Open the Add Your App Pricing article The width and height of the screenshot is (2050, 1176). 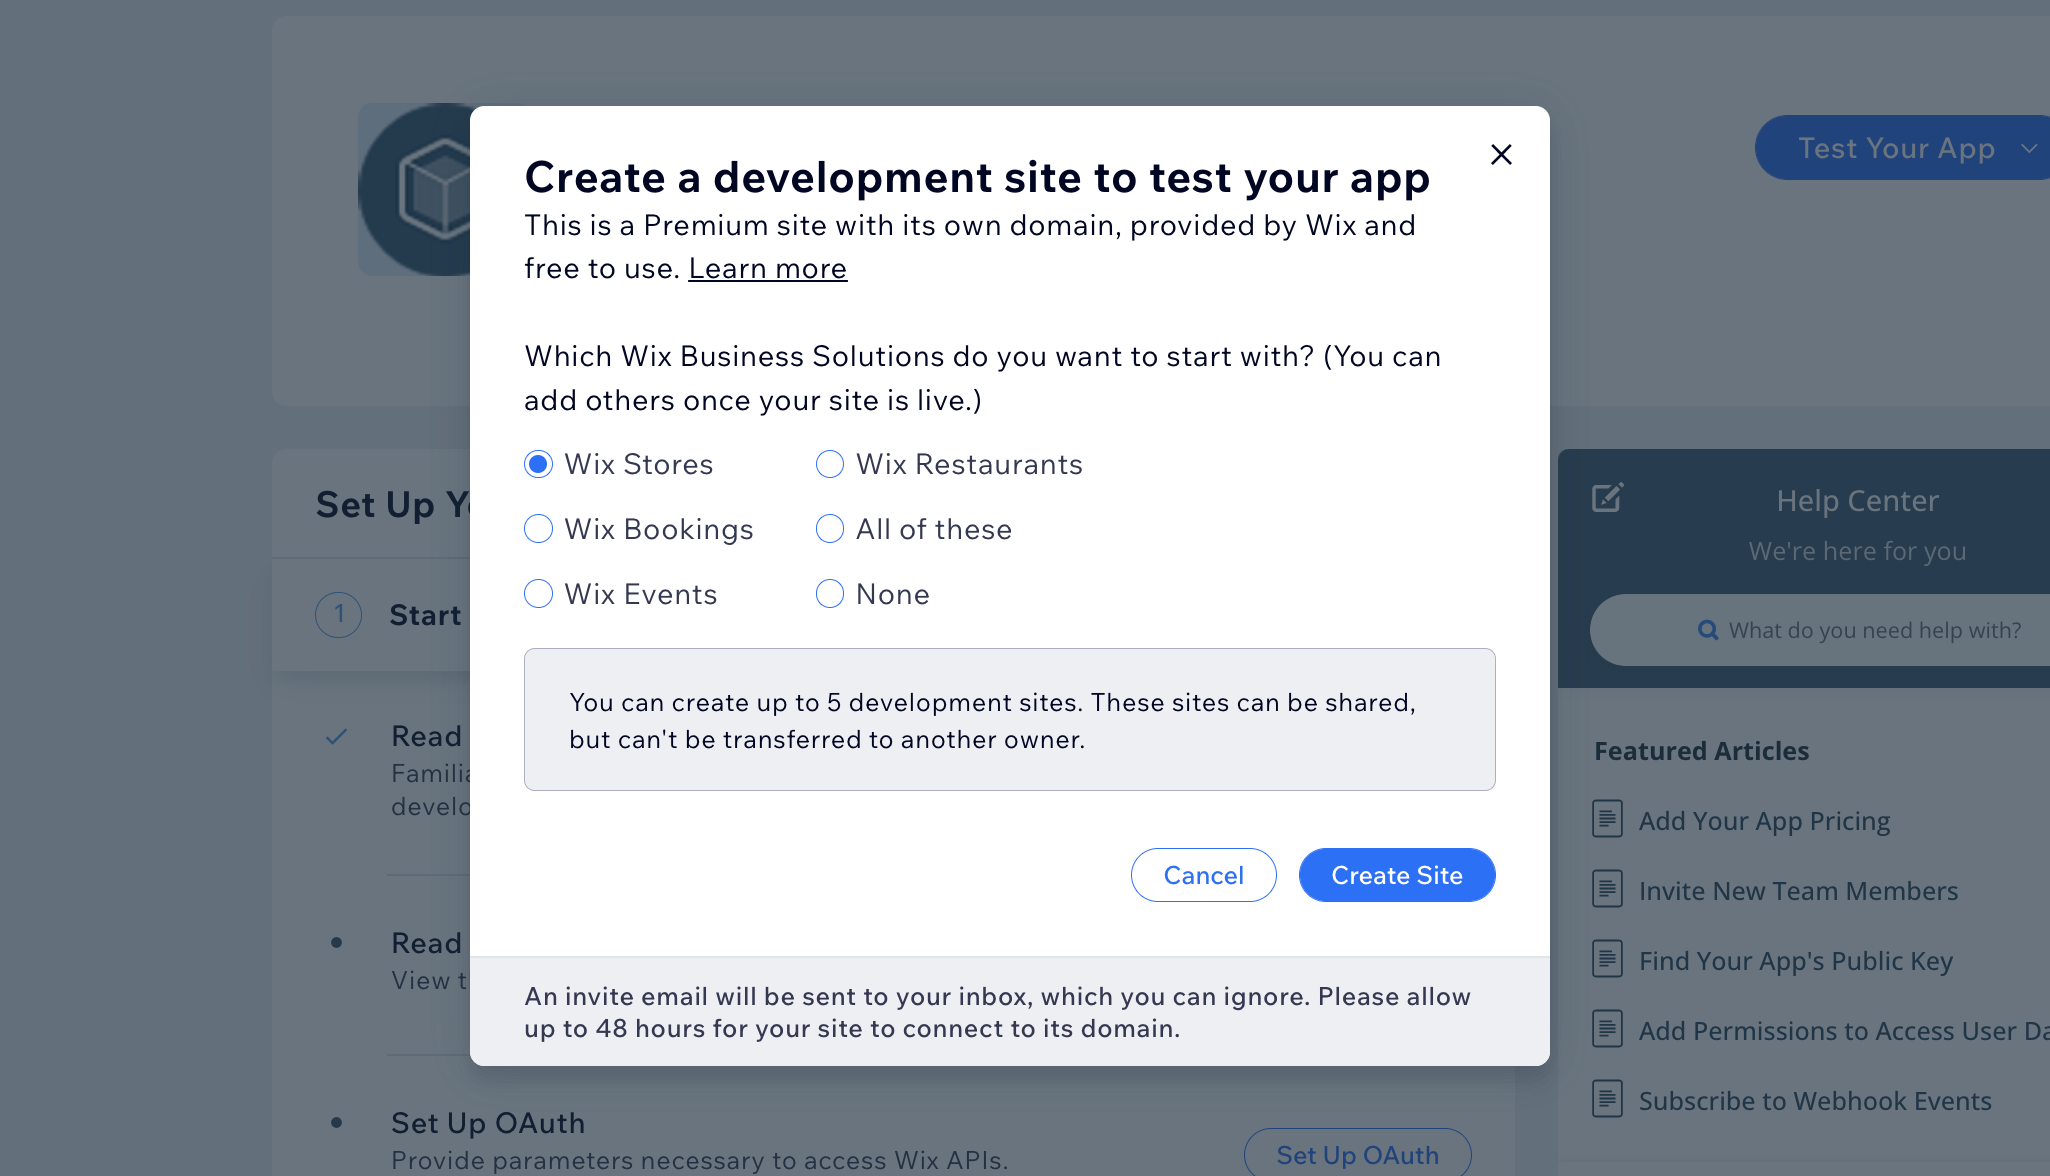click(1764, 821)
